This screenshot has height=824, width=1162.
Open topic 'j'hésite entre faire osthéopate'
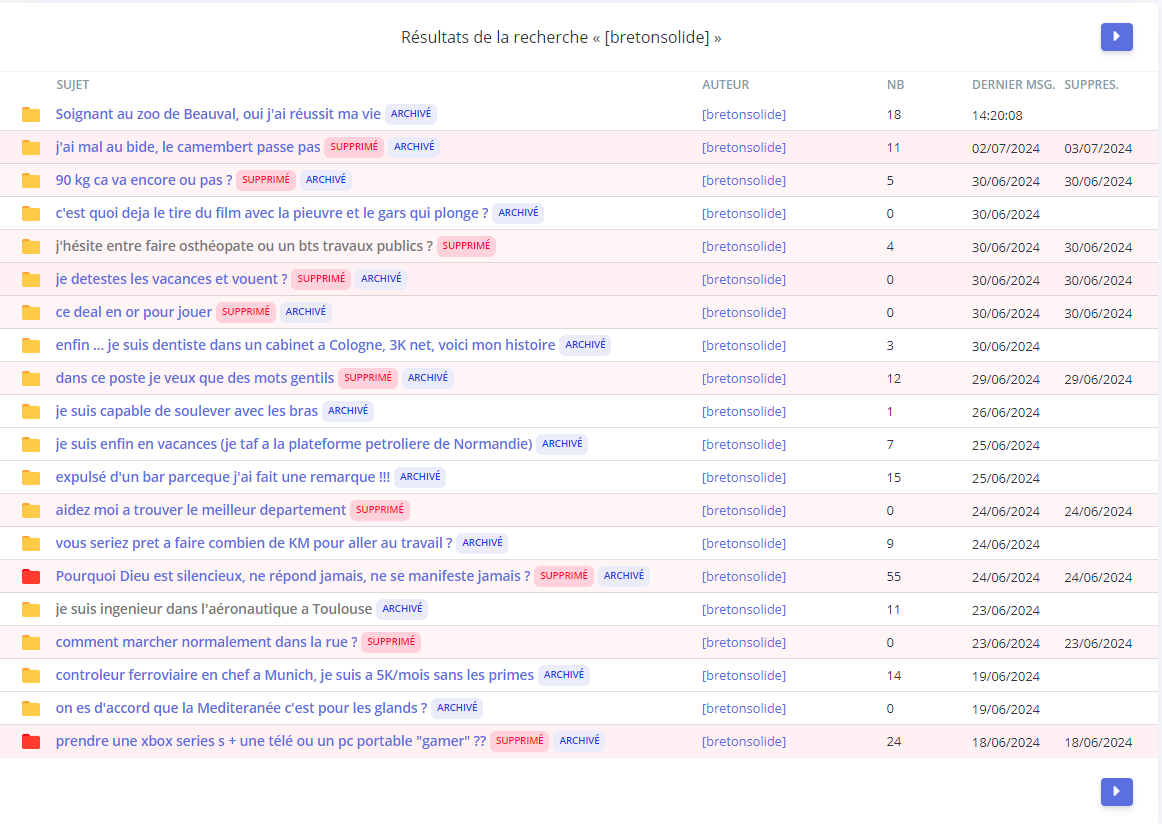pos(244,246)
